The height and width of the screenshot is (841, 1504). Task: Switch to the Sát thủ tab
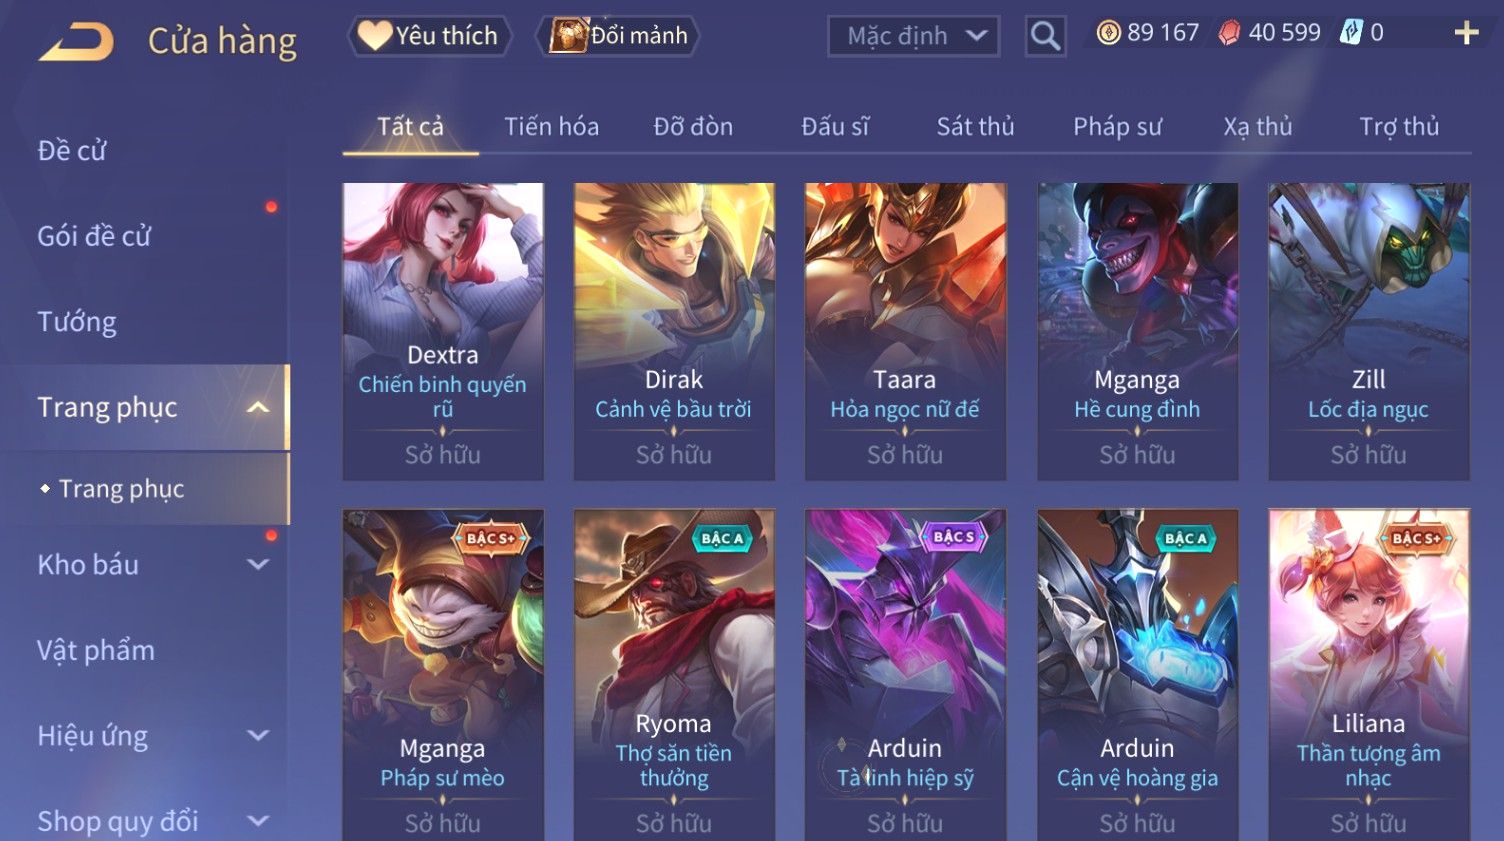point(975,127)
